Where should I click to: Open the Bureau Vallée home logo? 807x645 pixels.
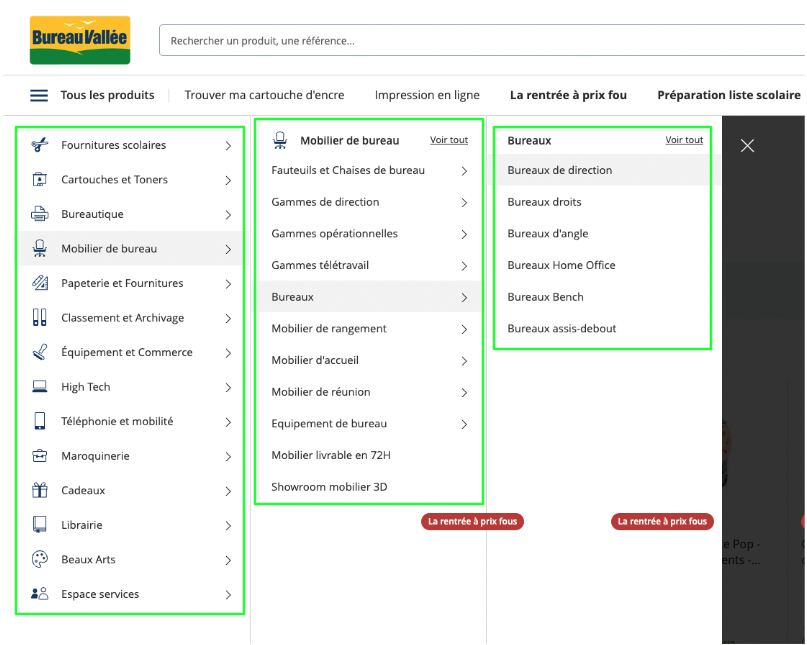click(80, 40)
